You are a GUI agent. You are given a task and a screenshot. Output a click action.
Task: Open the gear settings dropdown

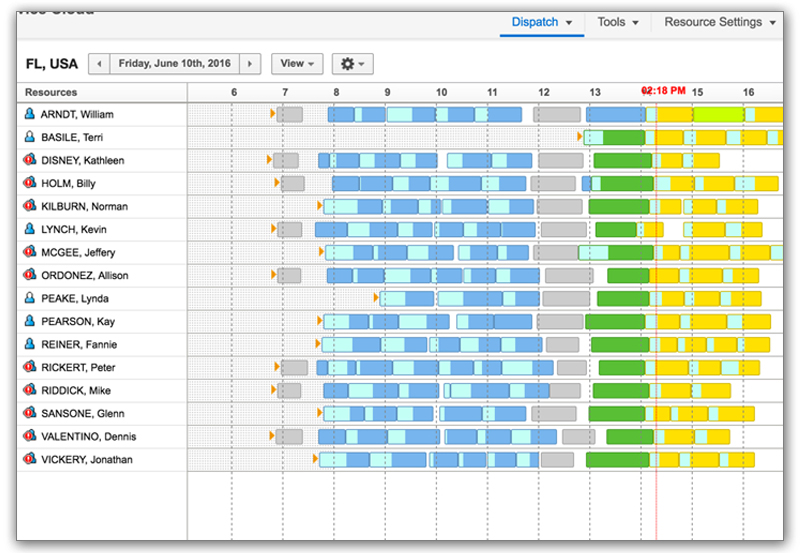pyautogui.click(x=353, y=64)
